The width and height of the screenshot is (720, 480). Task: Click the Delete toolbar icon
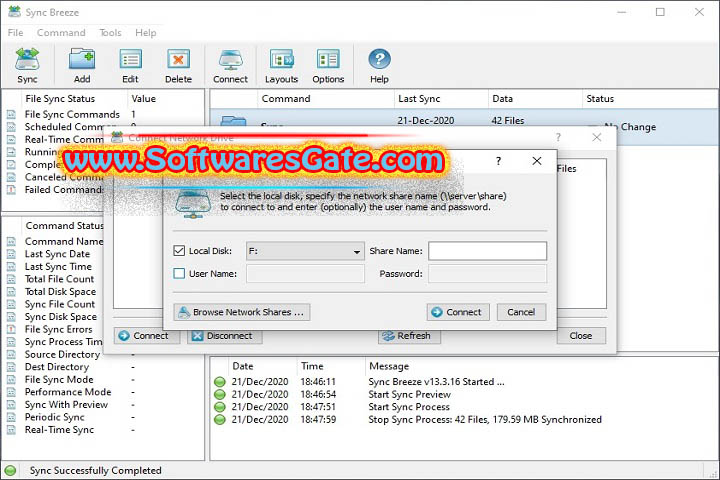[178, 65]
